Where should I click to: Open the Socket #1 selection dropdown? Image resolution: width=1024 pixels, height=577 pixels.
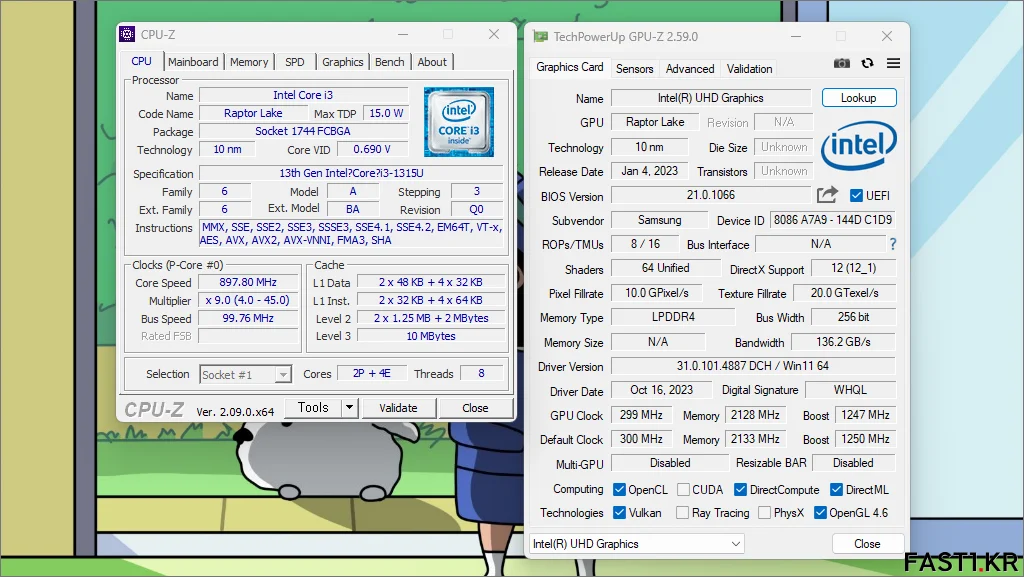(245, 375)
